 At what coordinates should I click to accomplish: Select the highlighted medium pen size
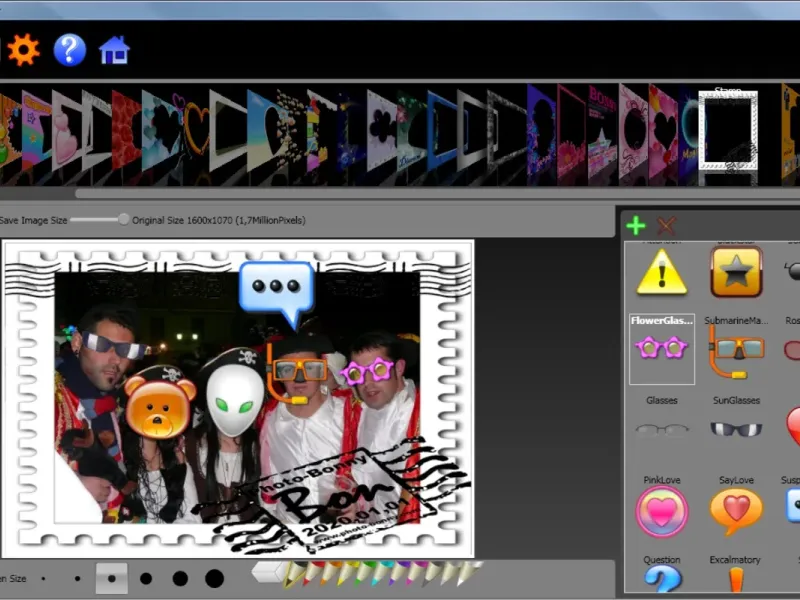(111, 578)
